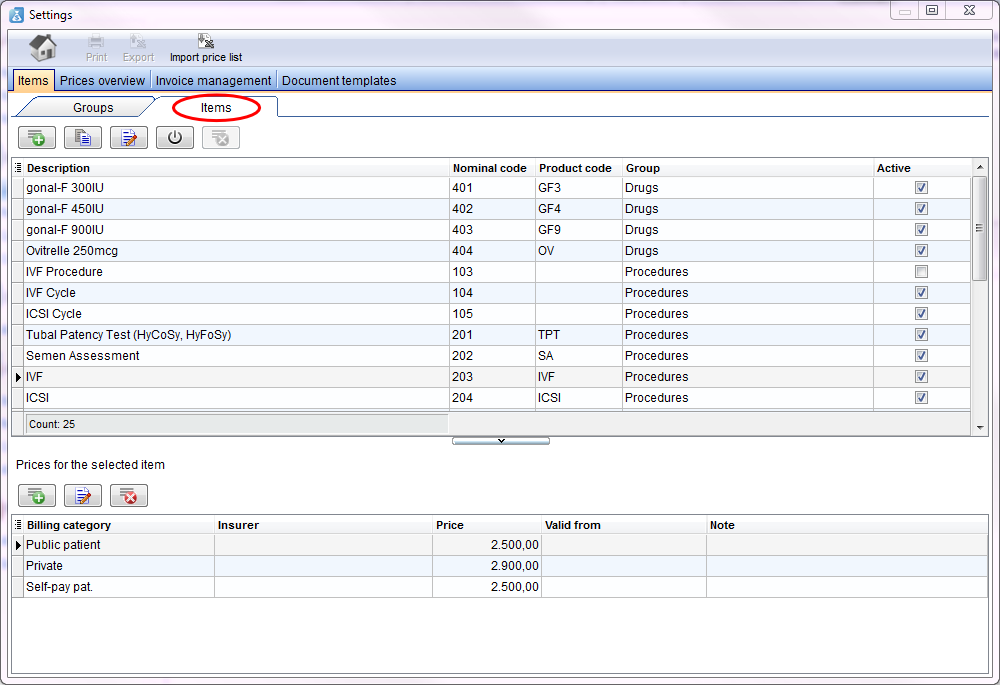Click the items table vertical scrollbar thumb
Screen dimensions: 1000x685
point(979,228)
